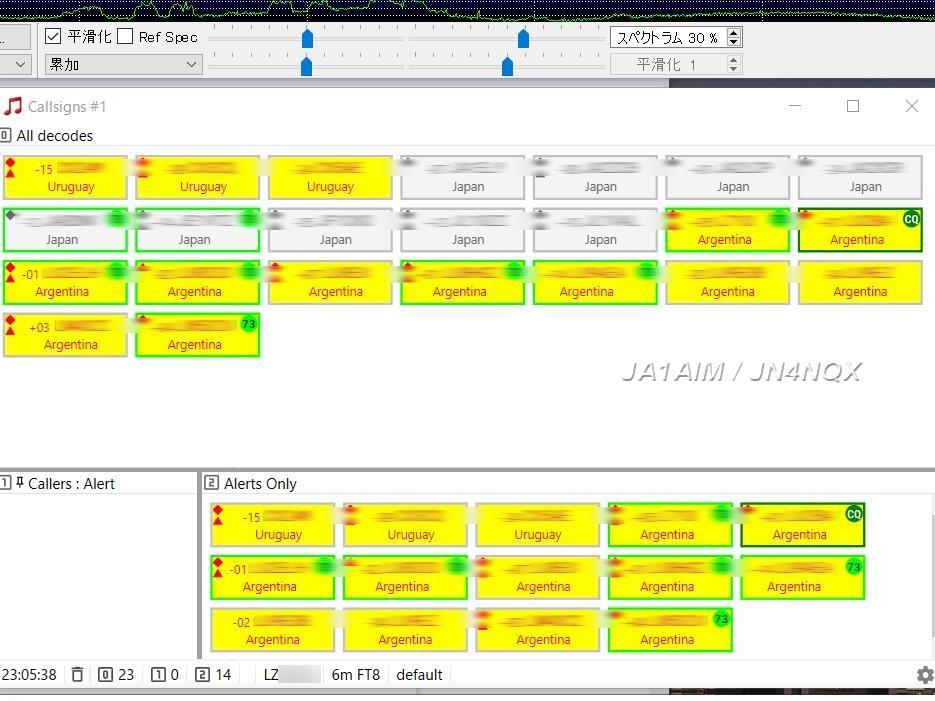
Task: Click the Uruguay -15 callsign tile in All decodes
Action: (65, 177)
